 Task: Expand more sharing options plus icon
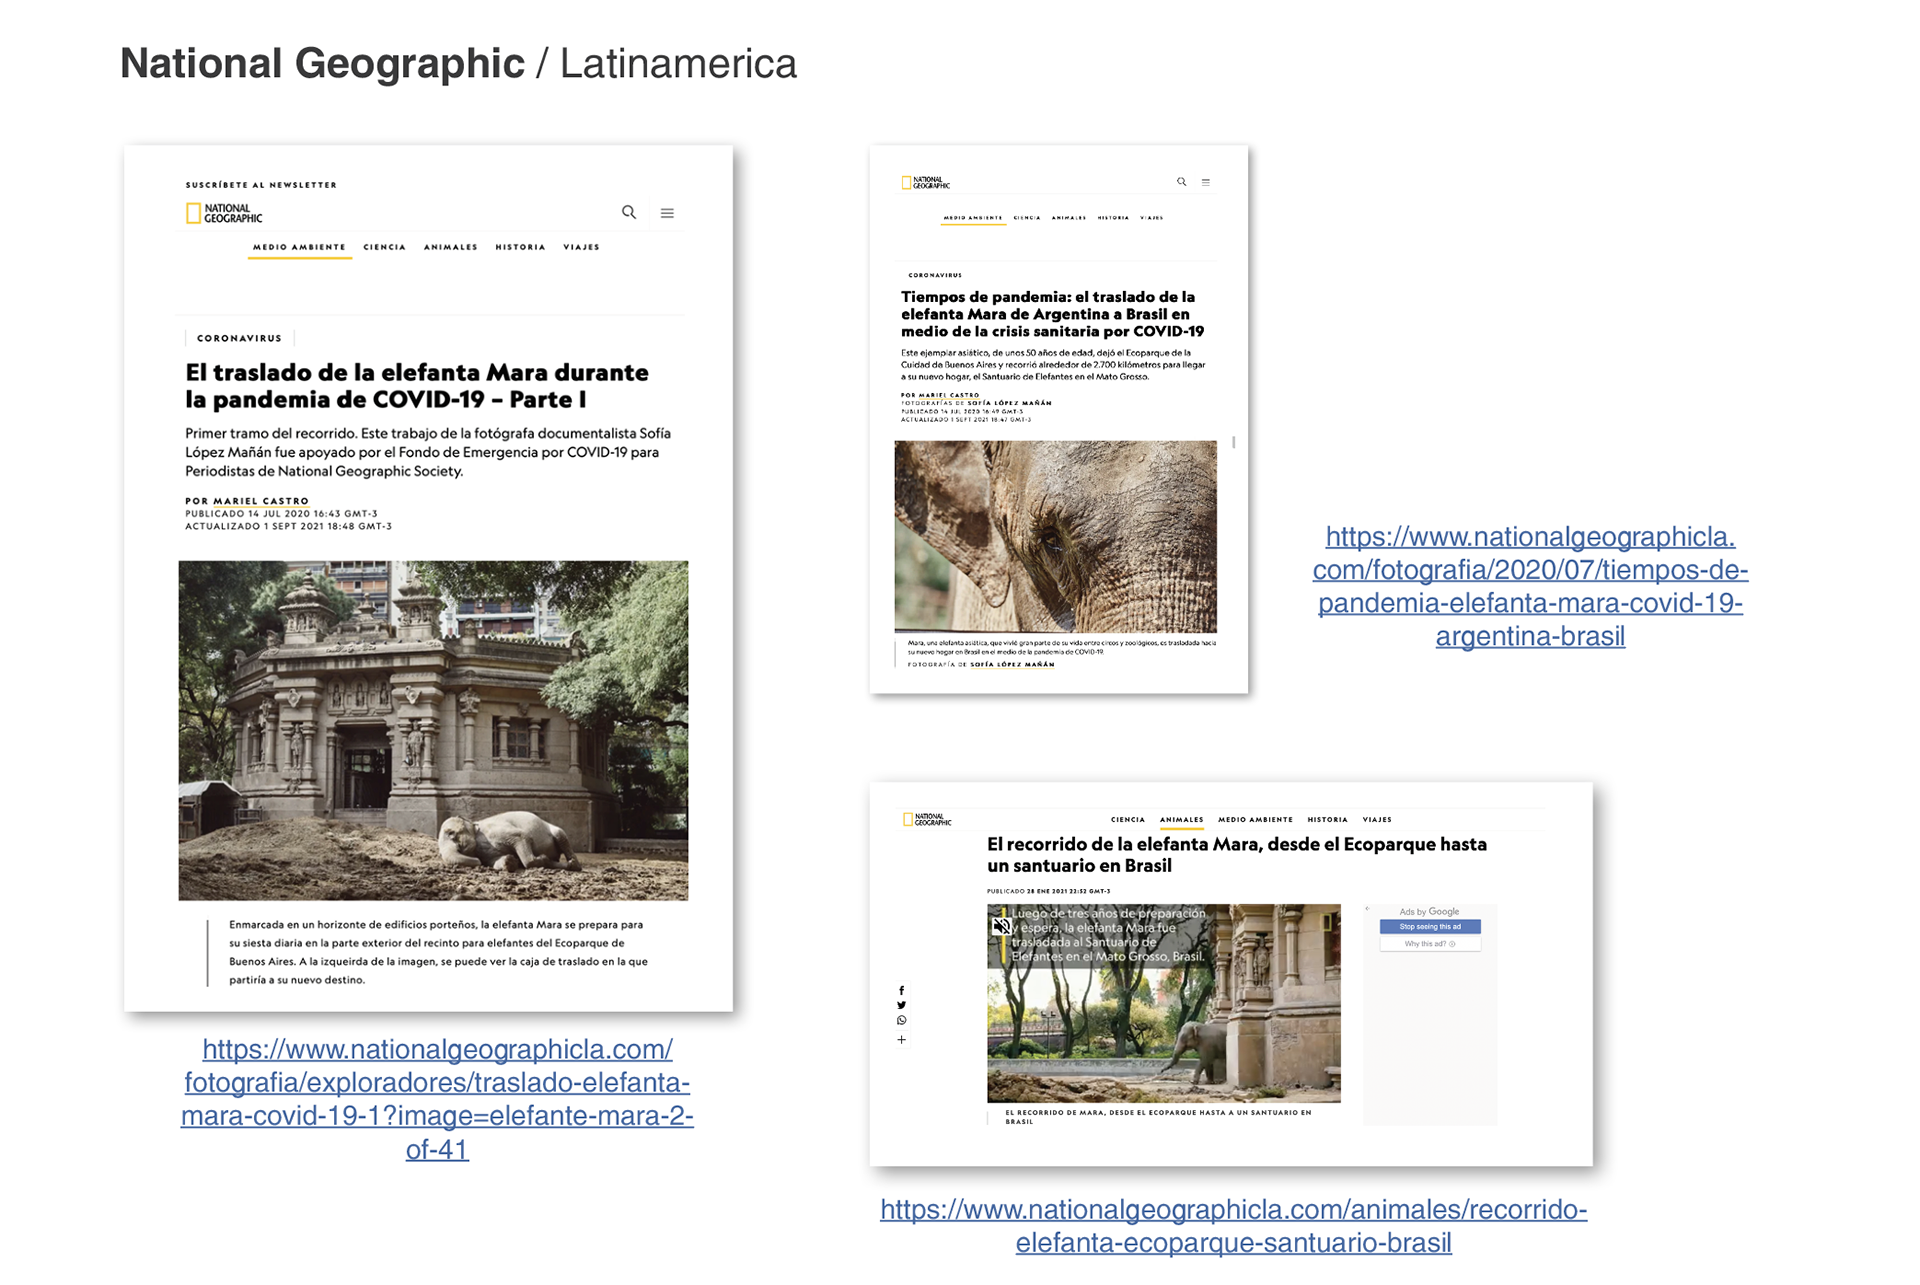(901, 1040)
